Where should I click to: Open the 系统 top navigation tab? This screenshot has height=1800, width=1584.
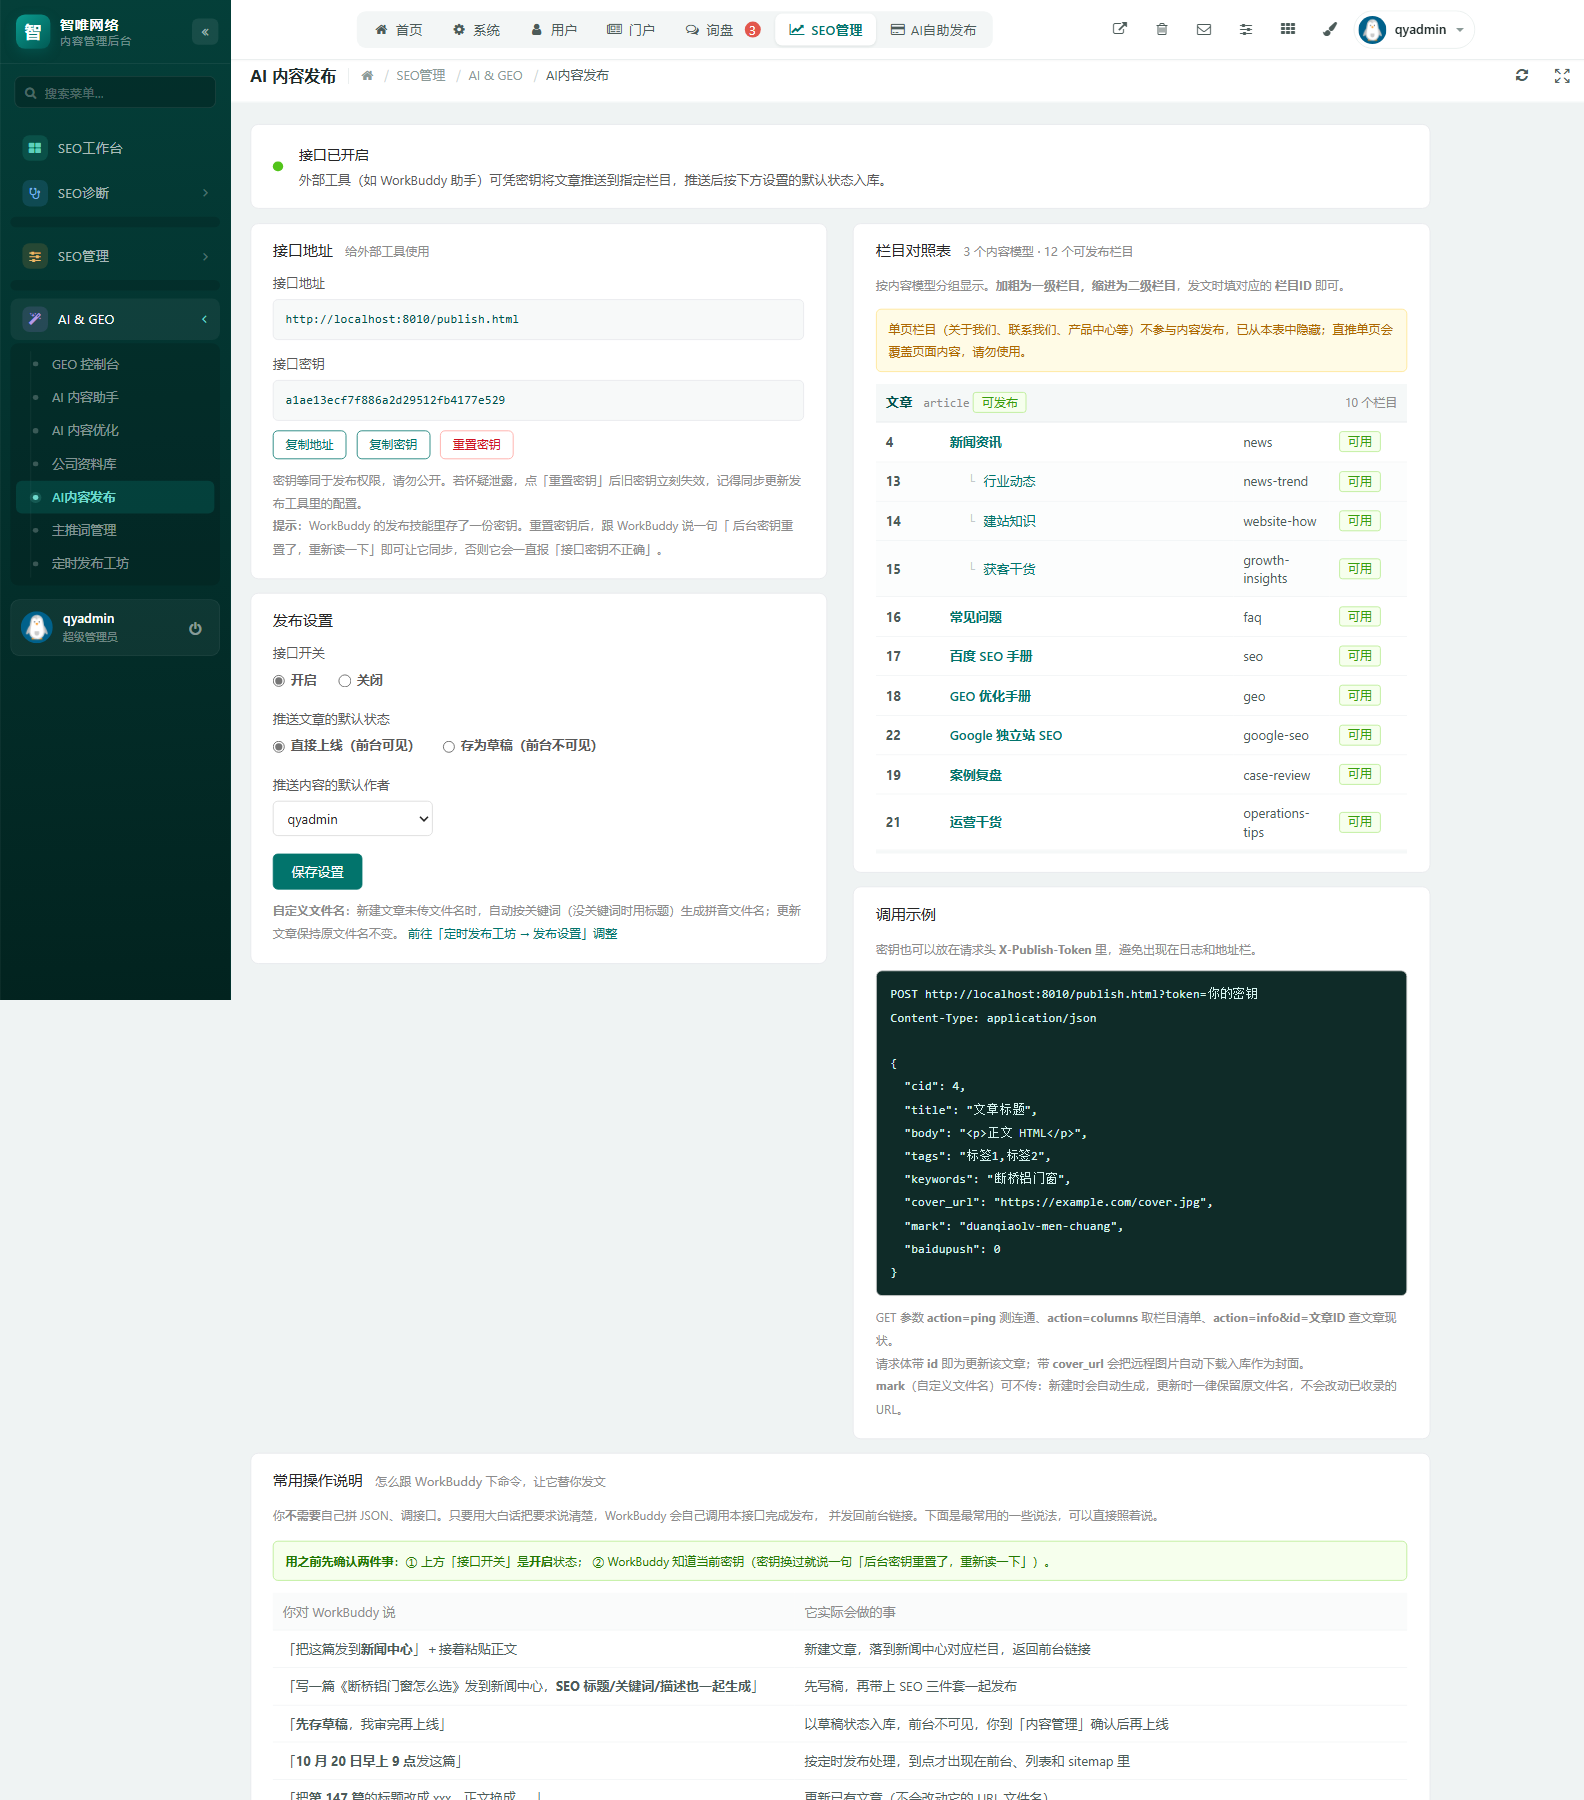point(476,30)
